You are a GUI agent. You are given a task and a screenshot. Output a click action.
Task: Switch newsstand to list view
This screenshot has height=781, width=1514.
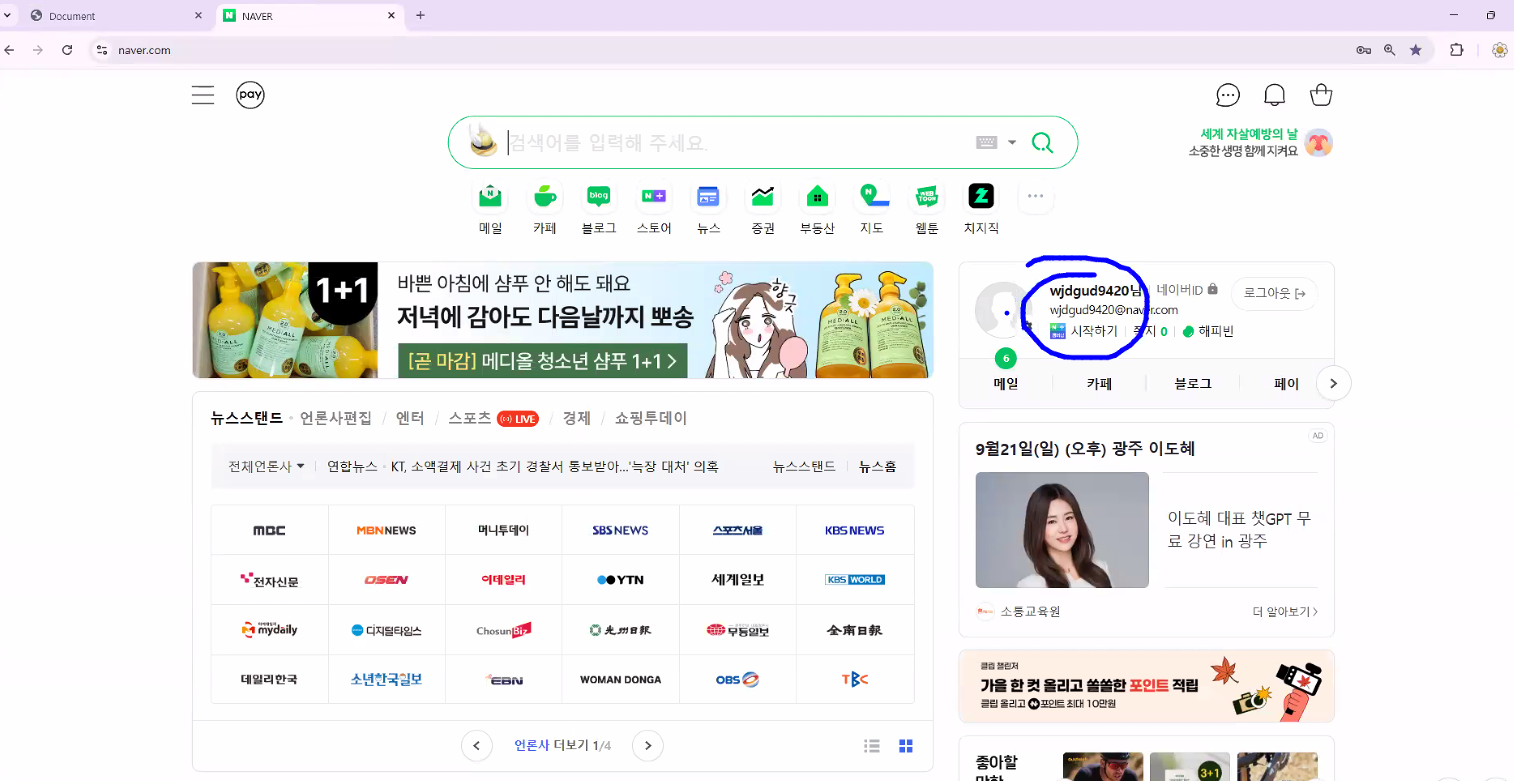pyautogui.click(x=872, y=746)
